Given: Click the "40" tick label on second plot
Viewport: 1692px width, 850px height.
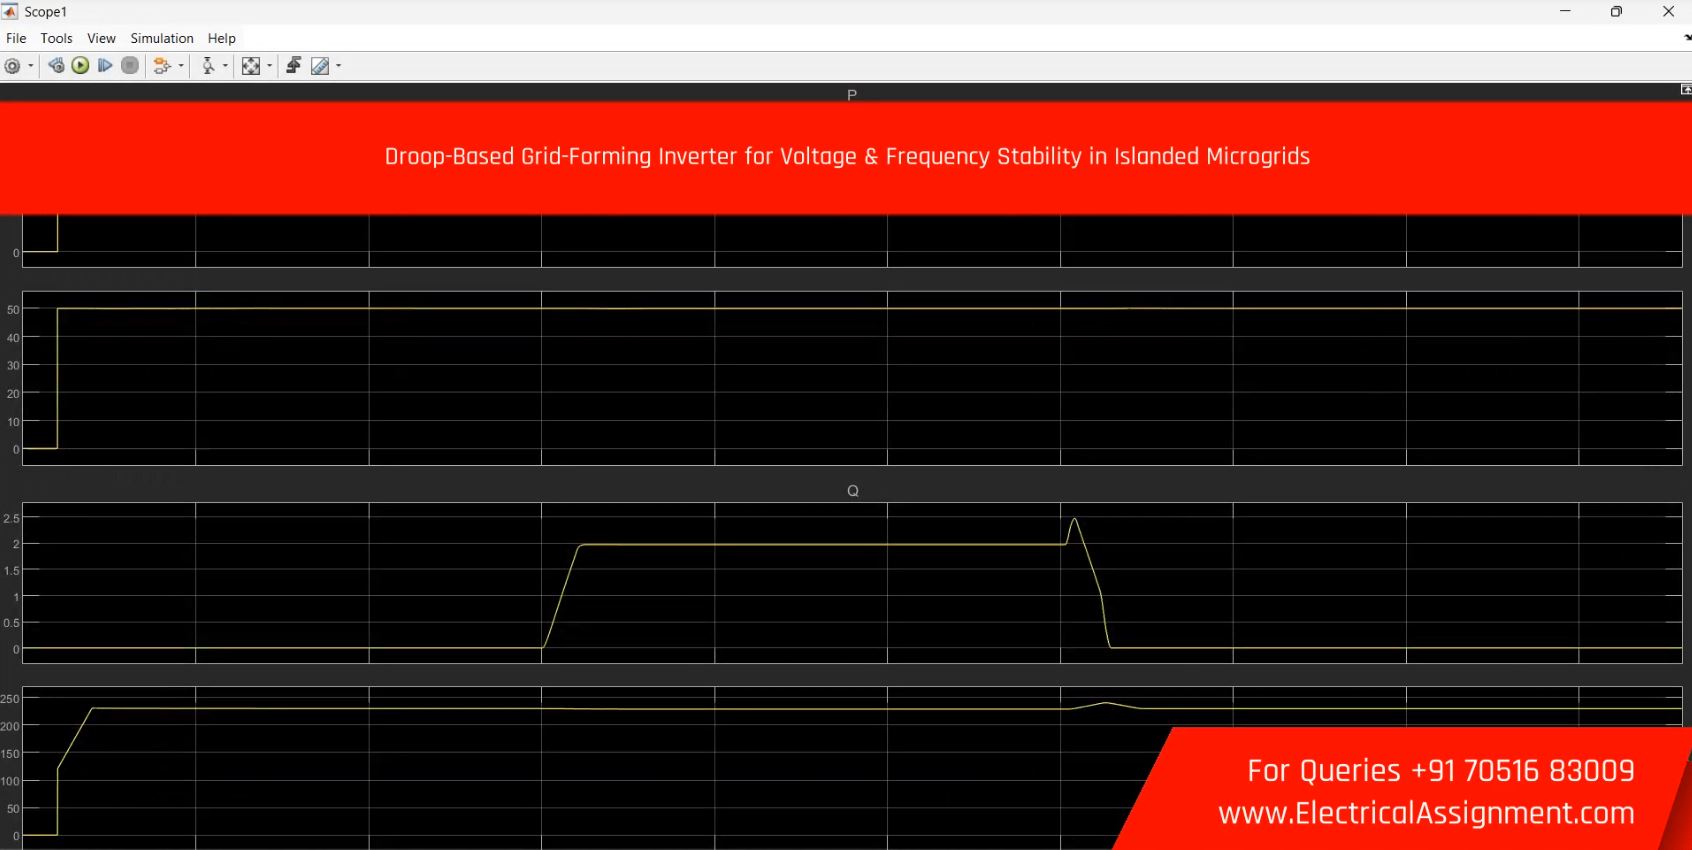Looking at the screenshot, I should point(13,338).
